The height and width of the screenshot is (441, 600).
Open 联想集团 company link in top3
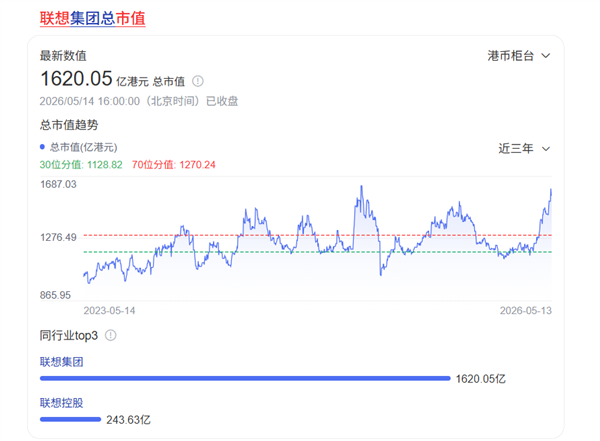tap(62, 362)
